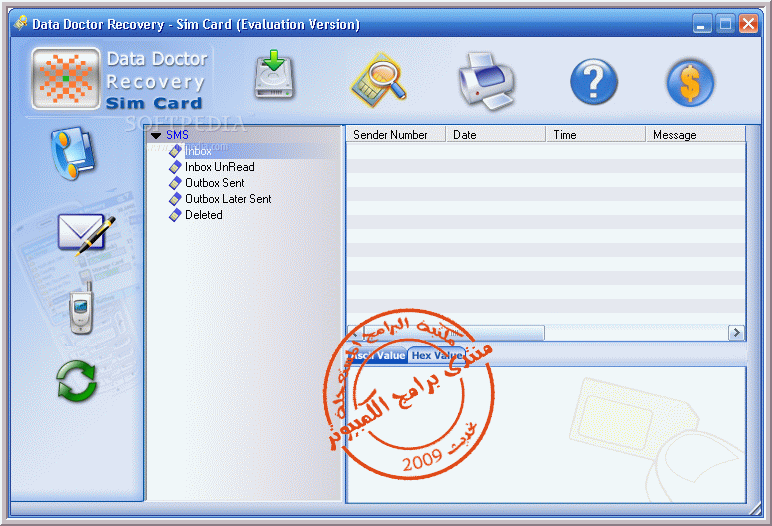The image size is (772, 526).
Task: Click the green refresh arrows icon
Action: coord(76,381)
